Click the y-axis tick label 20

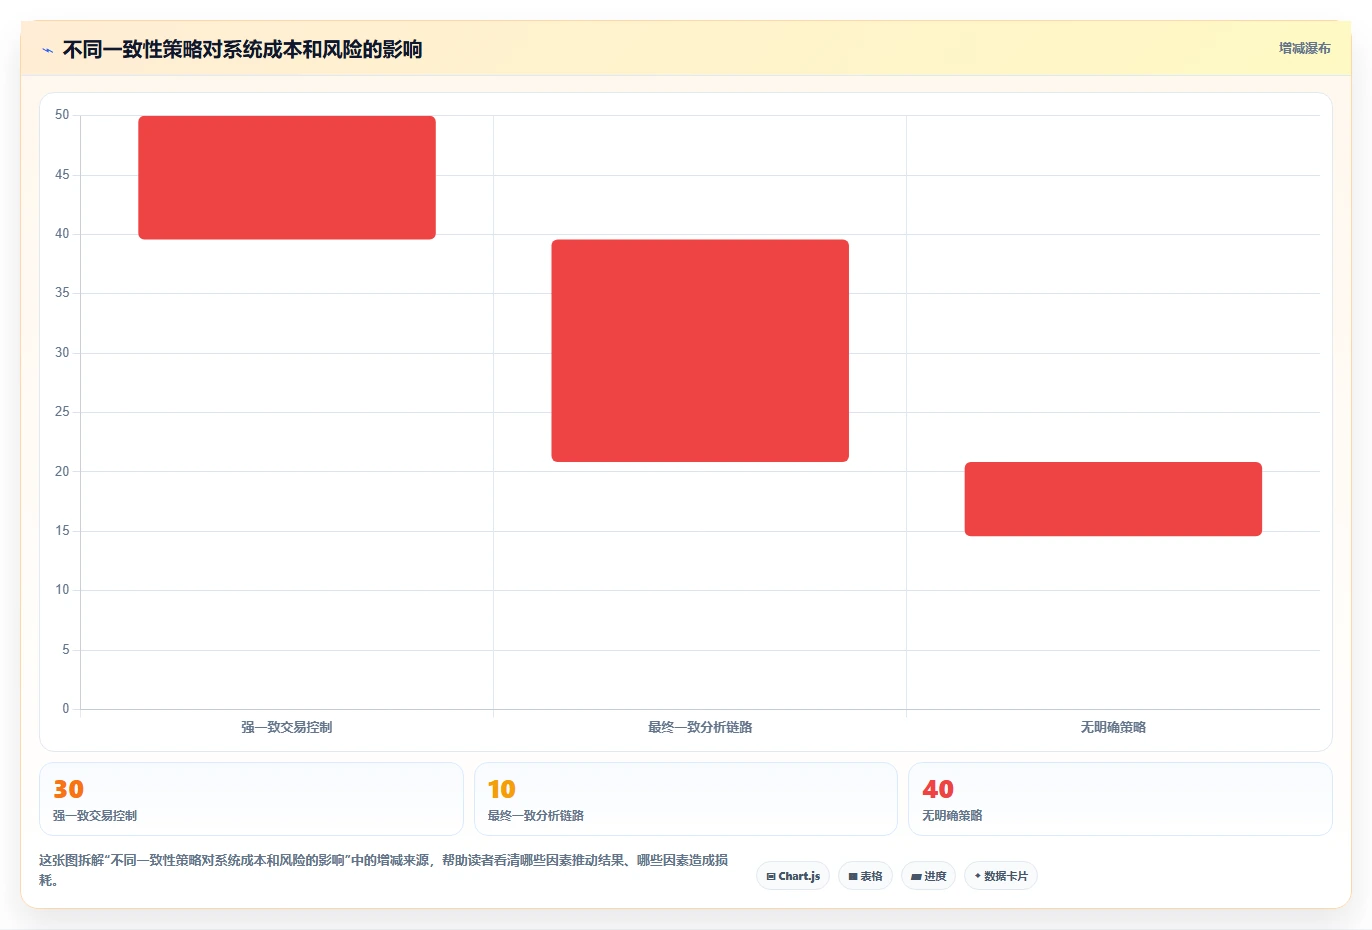[x=62, y=471]
